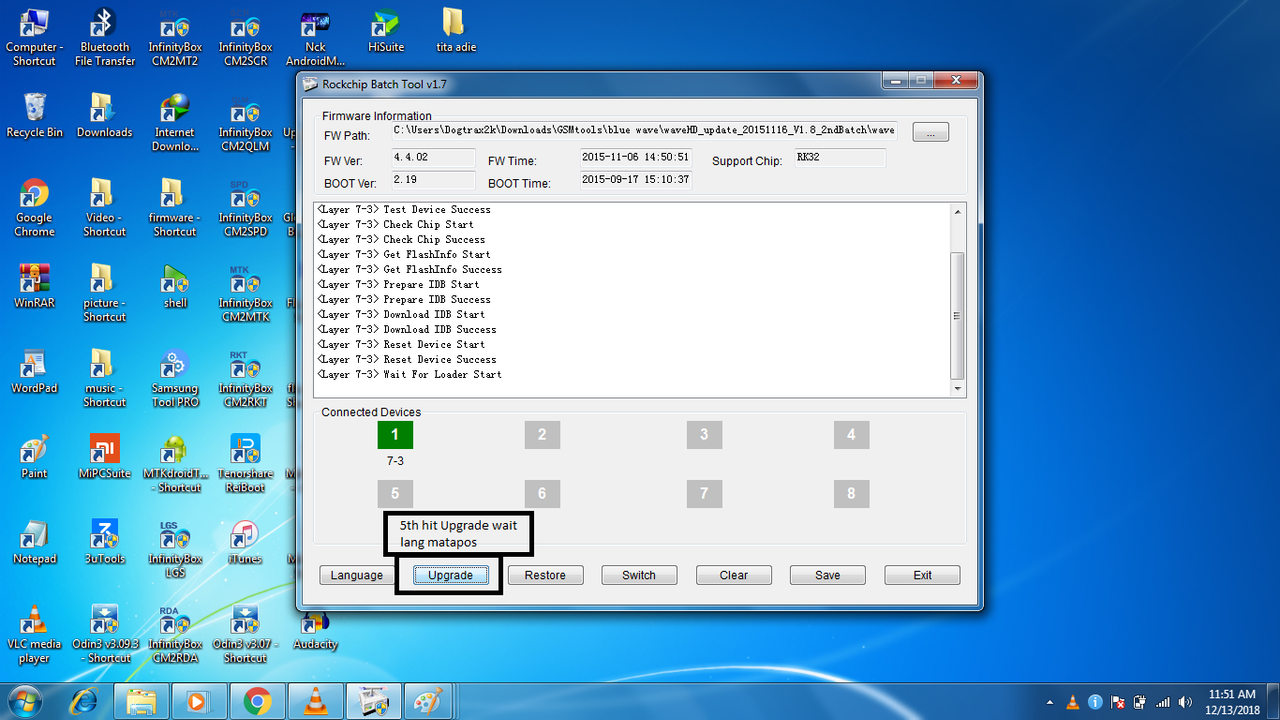Screen dimensions: 1280x720
Task: Select the shell desktop icon
Action: [x=175, y=285]
